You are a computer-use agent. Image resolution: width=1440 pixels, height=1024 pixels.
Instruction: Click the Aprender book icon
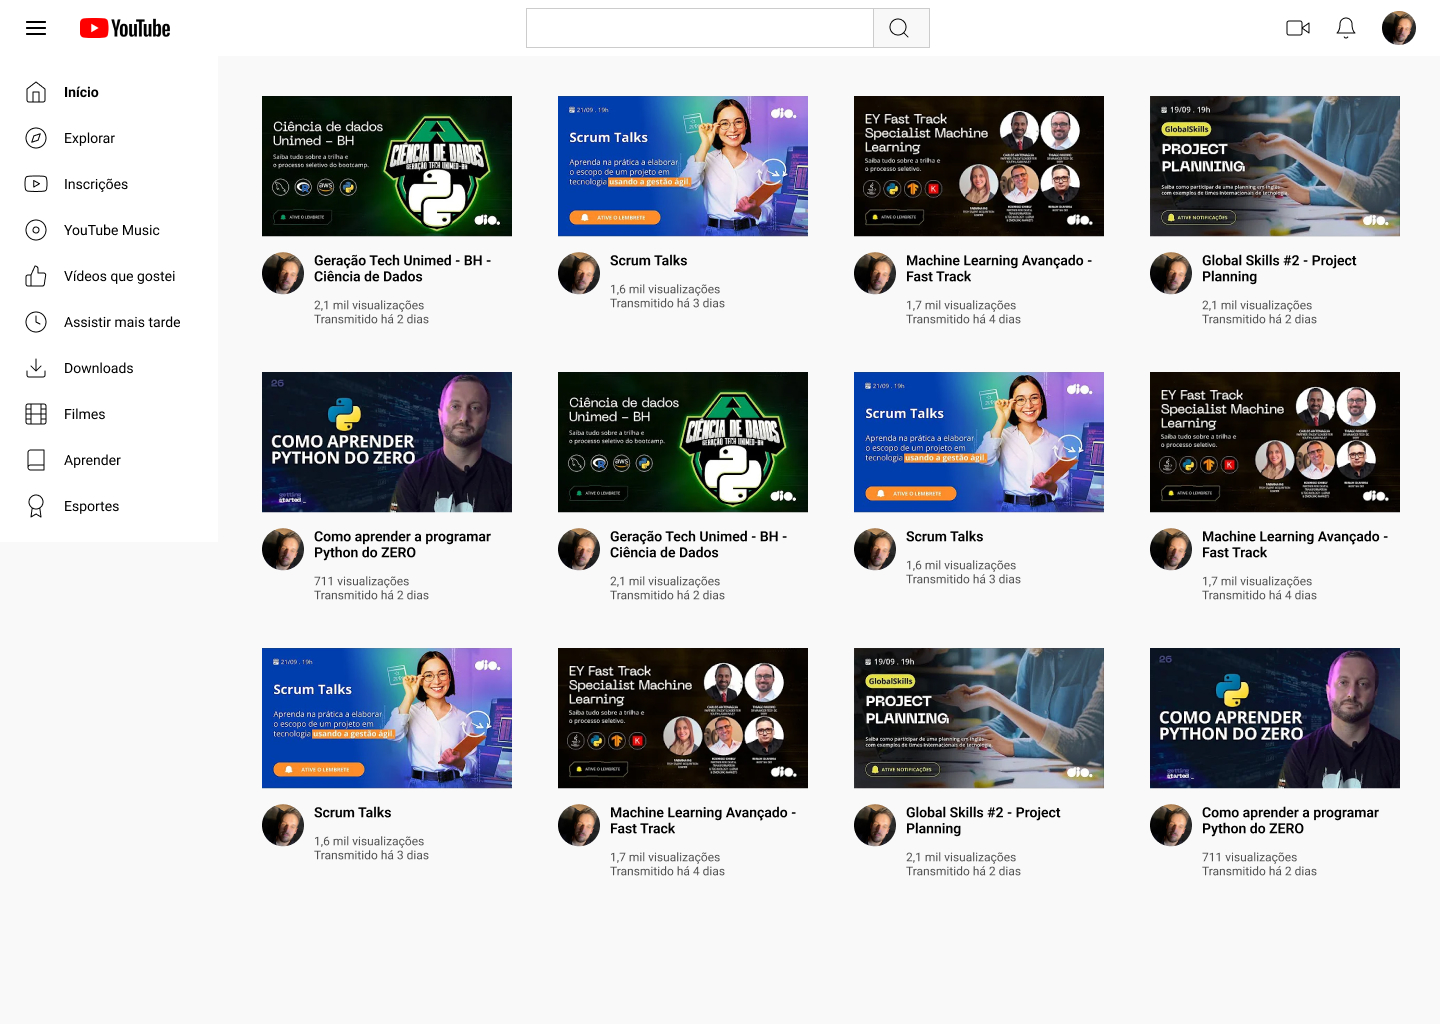pos(36,460)
